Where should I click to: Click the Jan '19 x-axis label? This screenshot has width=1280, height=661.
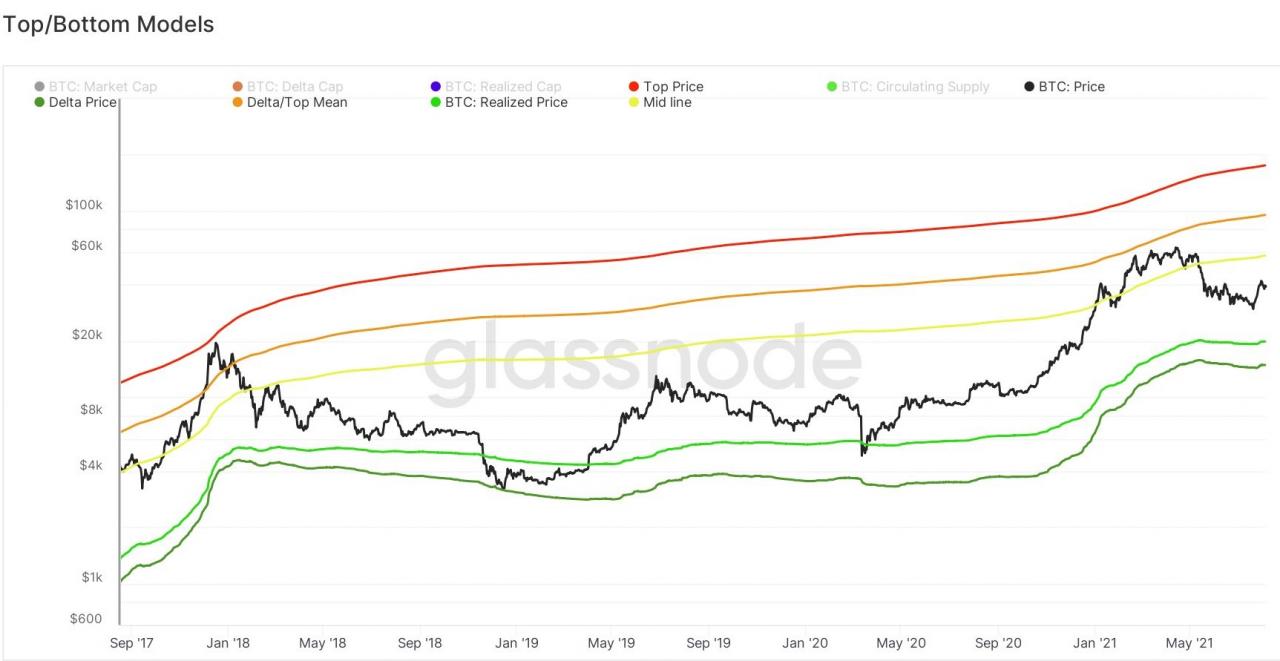point(515,644)
